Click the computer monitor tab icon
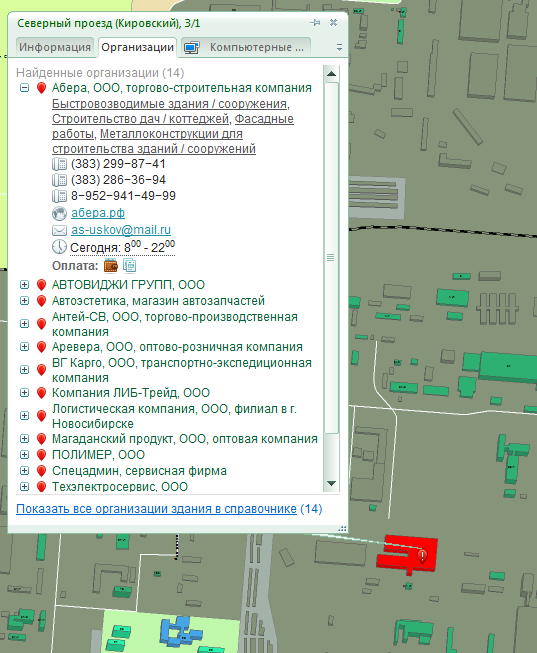The width and height of the screenshot is (537, 653). click(192, 47)
